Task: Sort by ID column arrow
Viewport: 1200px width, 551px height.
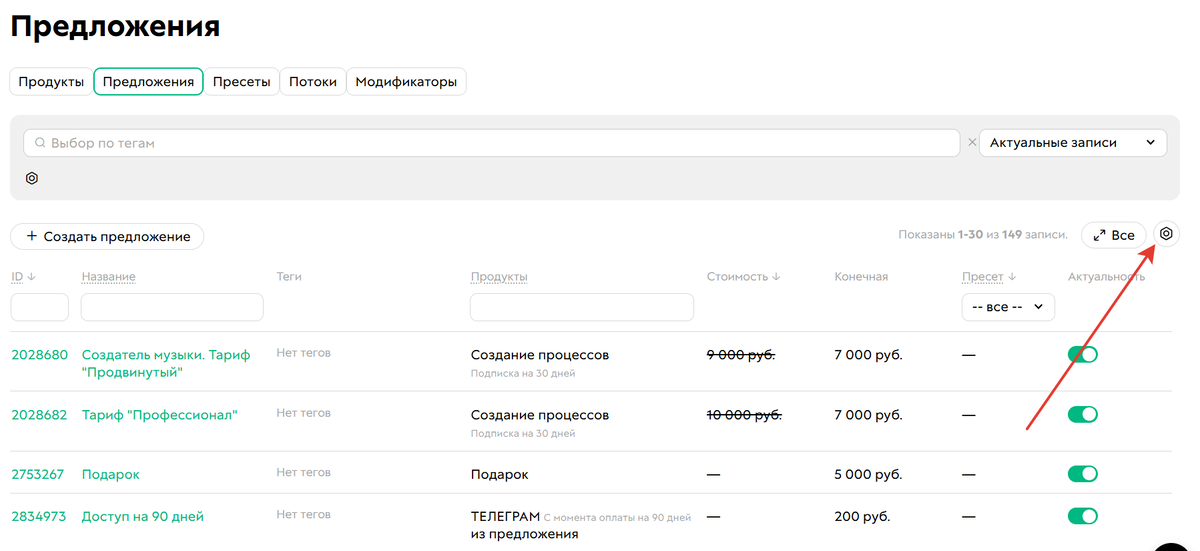Action: [31, 277]
